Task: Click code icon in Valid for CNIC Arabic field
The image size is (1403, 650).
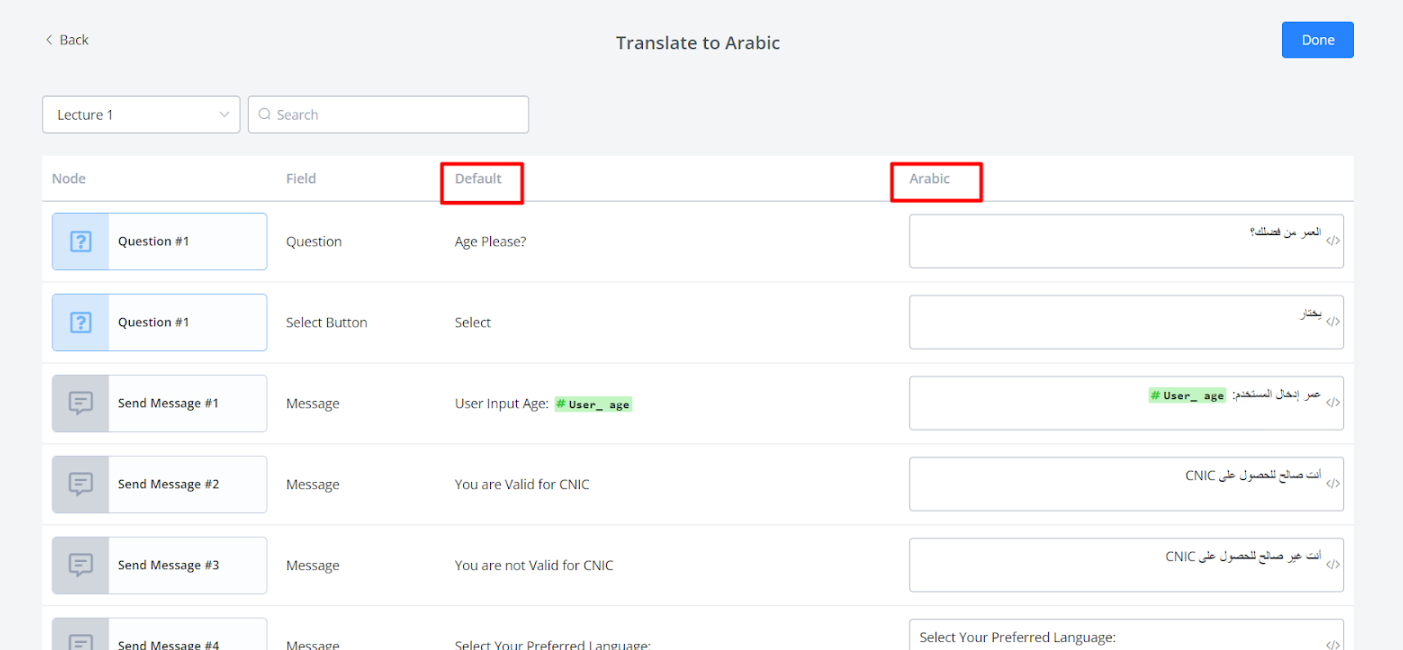Action: 1332,484
